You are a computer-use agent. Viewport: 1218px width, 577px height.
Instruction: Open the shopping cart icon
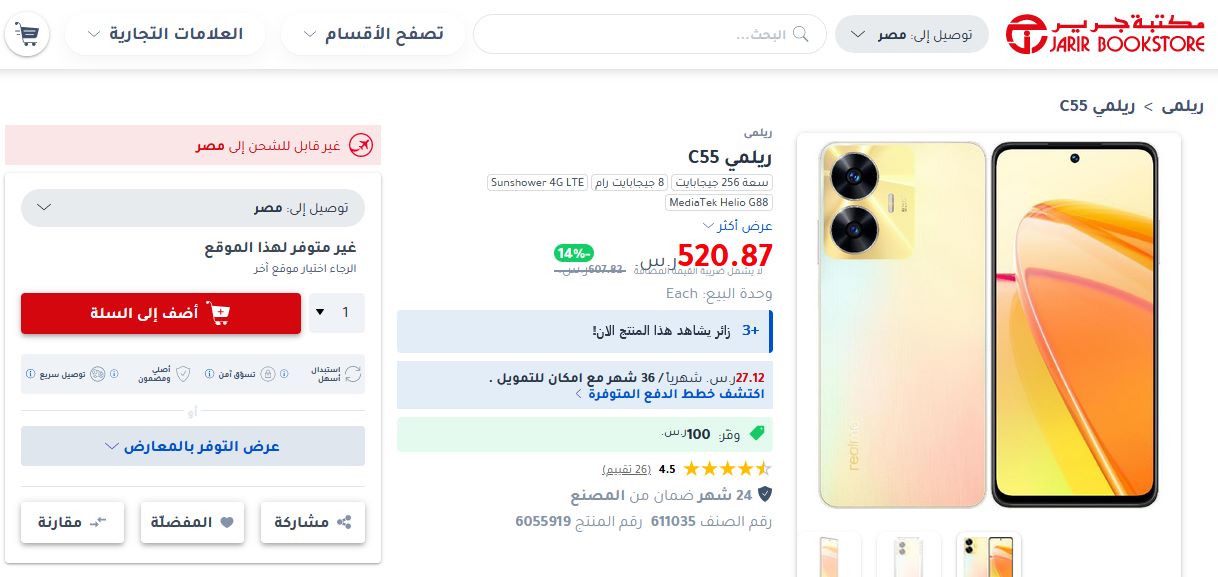click(x=27, y=34)
